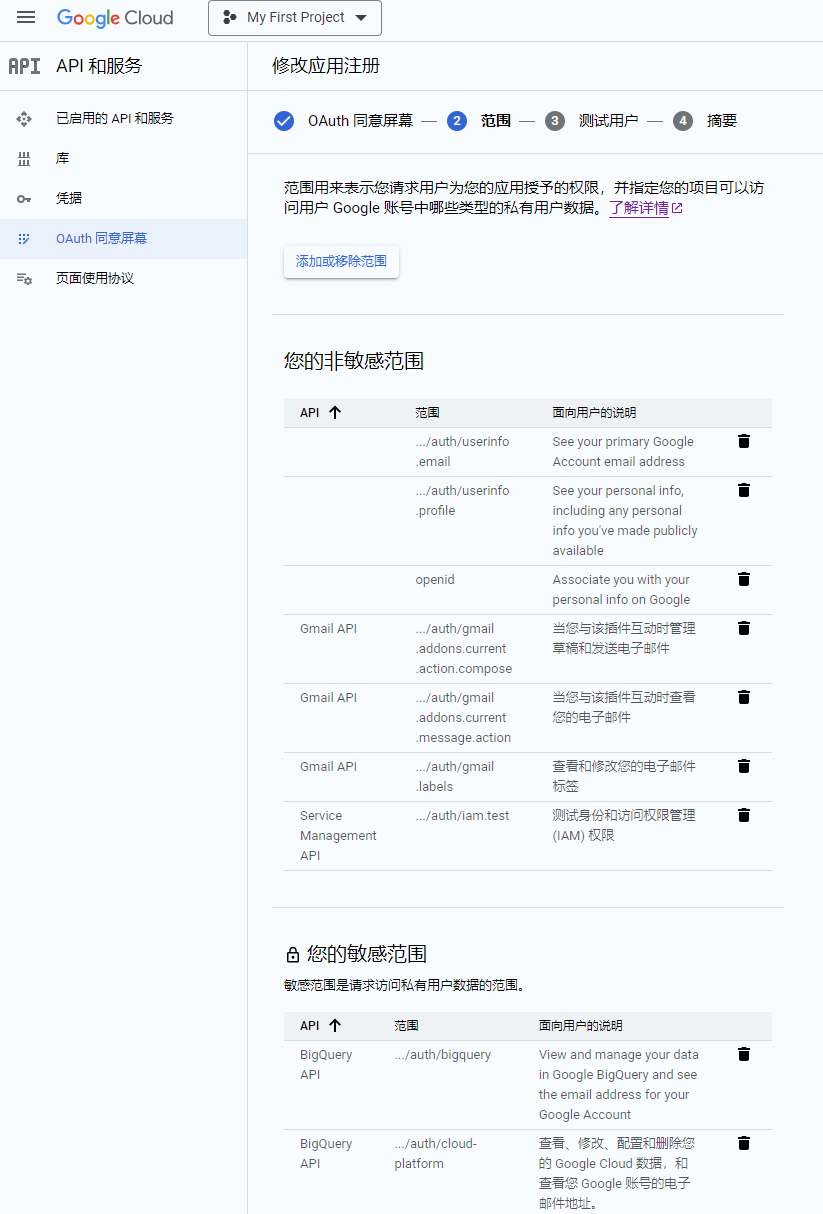Delete the auth/bigquery scope
This screenshot has height=1214, width=823.
(744, 1054)
